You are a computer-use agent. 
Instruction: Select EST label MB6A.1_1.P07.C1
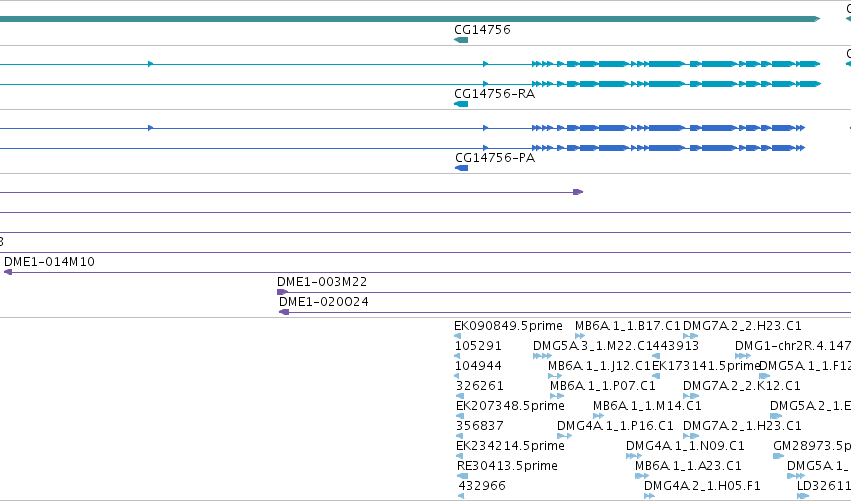(x=602, y=386)
